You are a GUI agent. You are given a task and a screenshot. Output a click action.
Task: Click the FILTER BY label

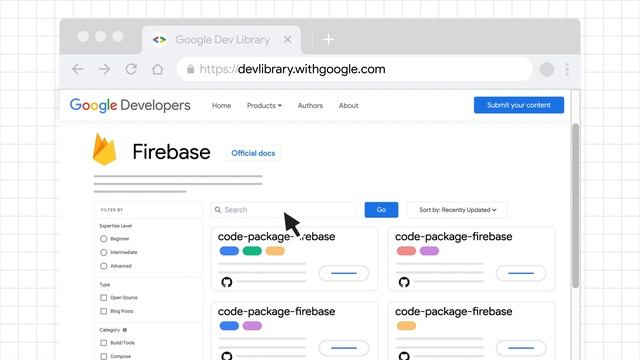tap(112, 210)
